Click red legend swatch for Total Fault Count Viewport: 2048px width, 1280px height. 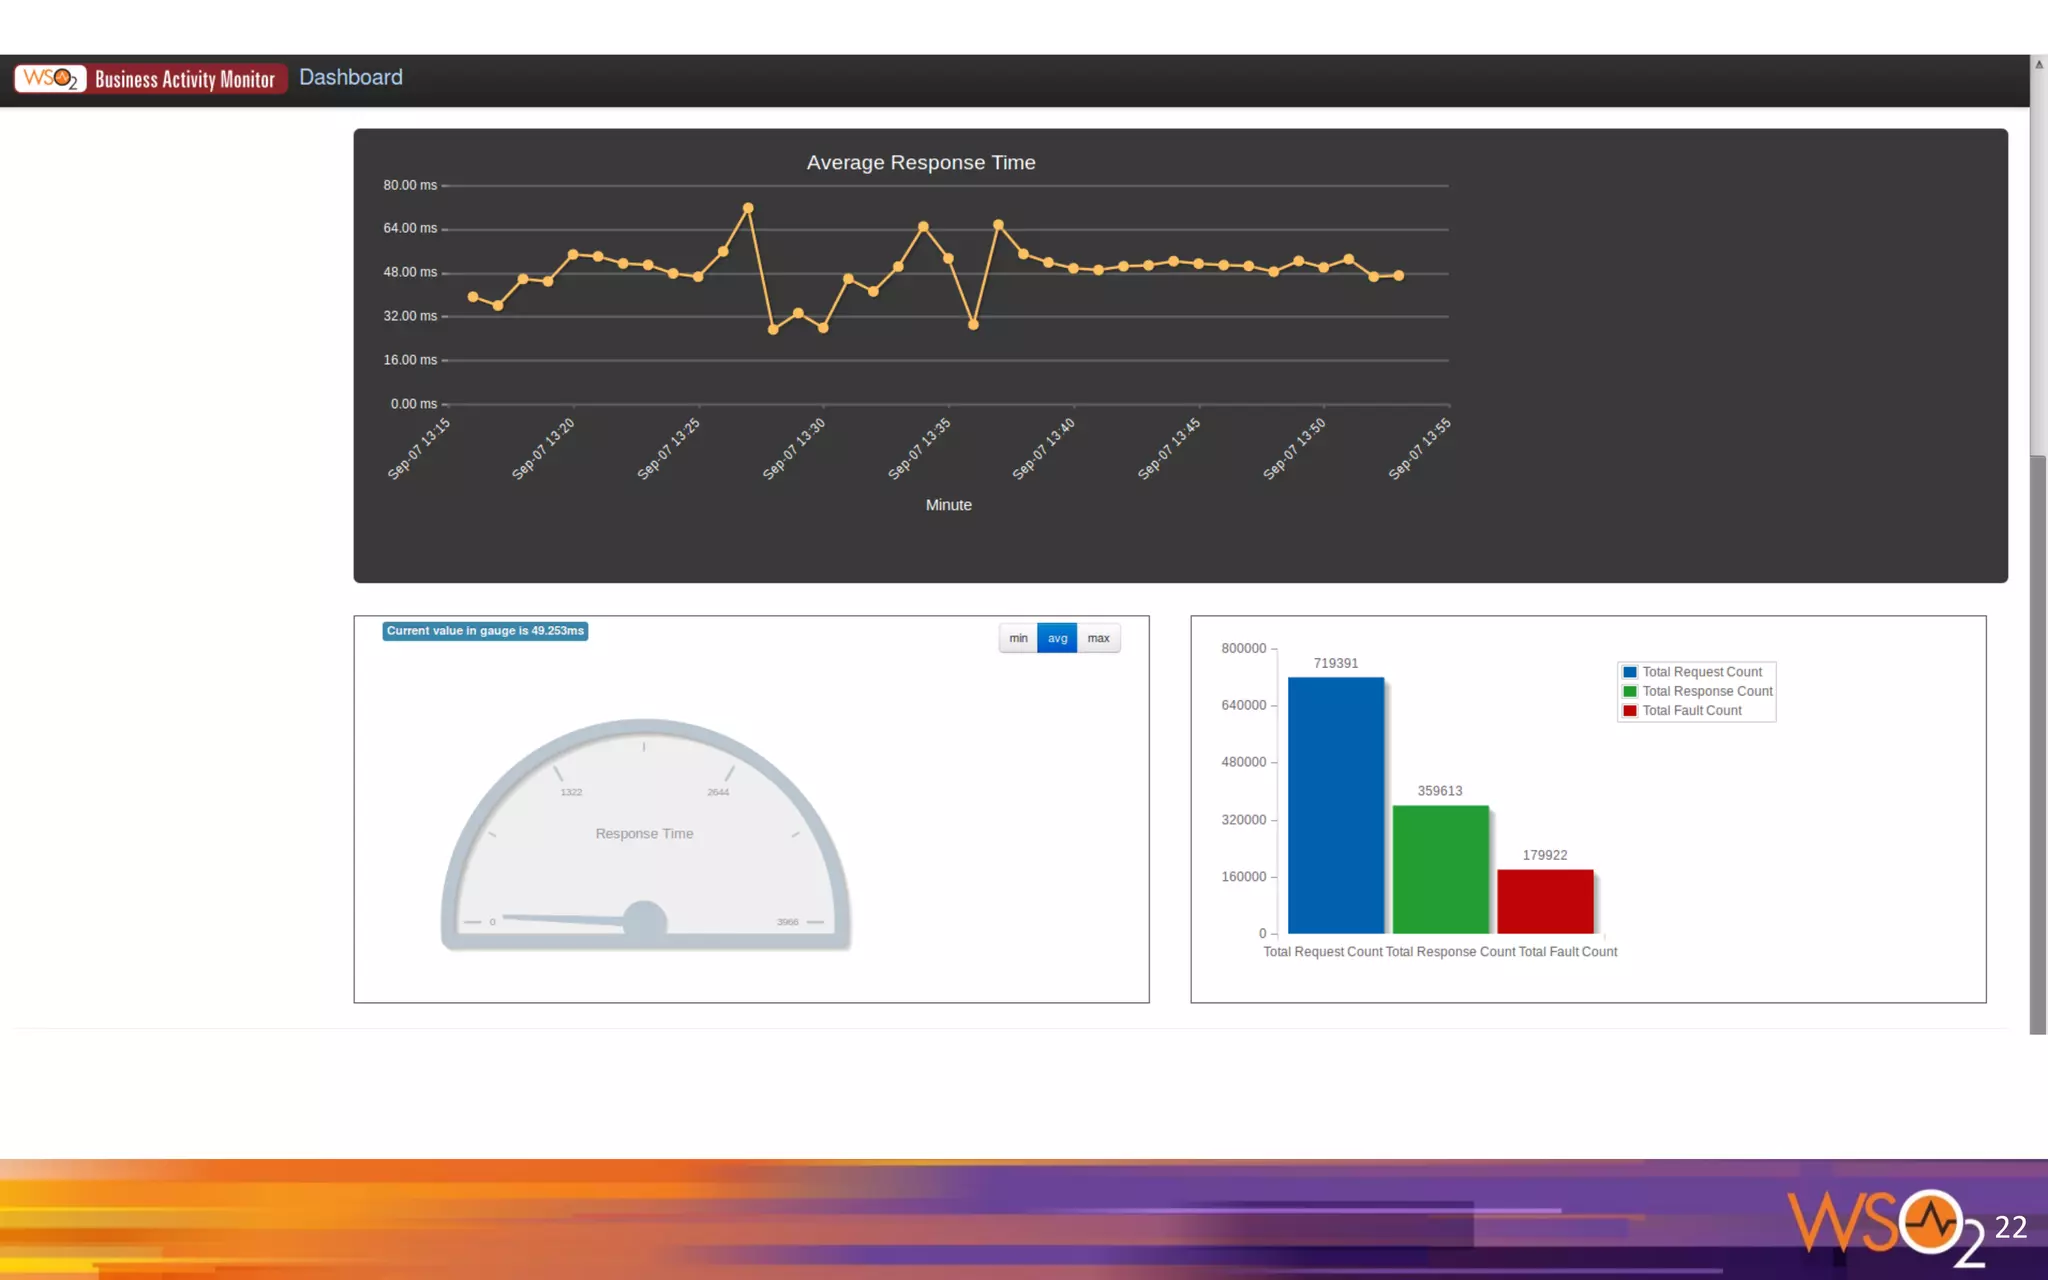[x=1630, y=711]
